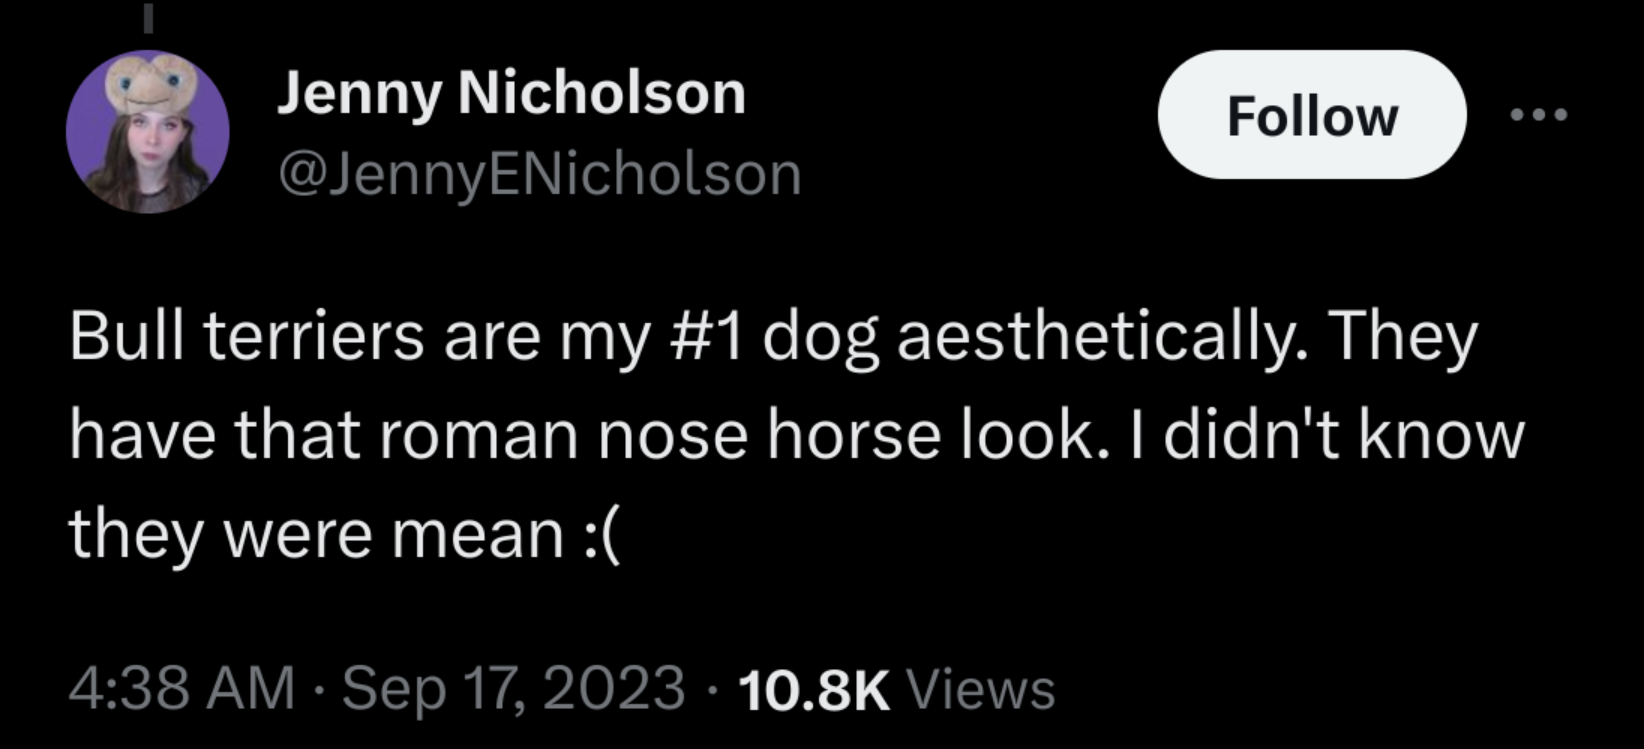Click the Views label
This screenshot has height=749, width=1644.
click(x=980, y=689)
